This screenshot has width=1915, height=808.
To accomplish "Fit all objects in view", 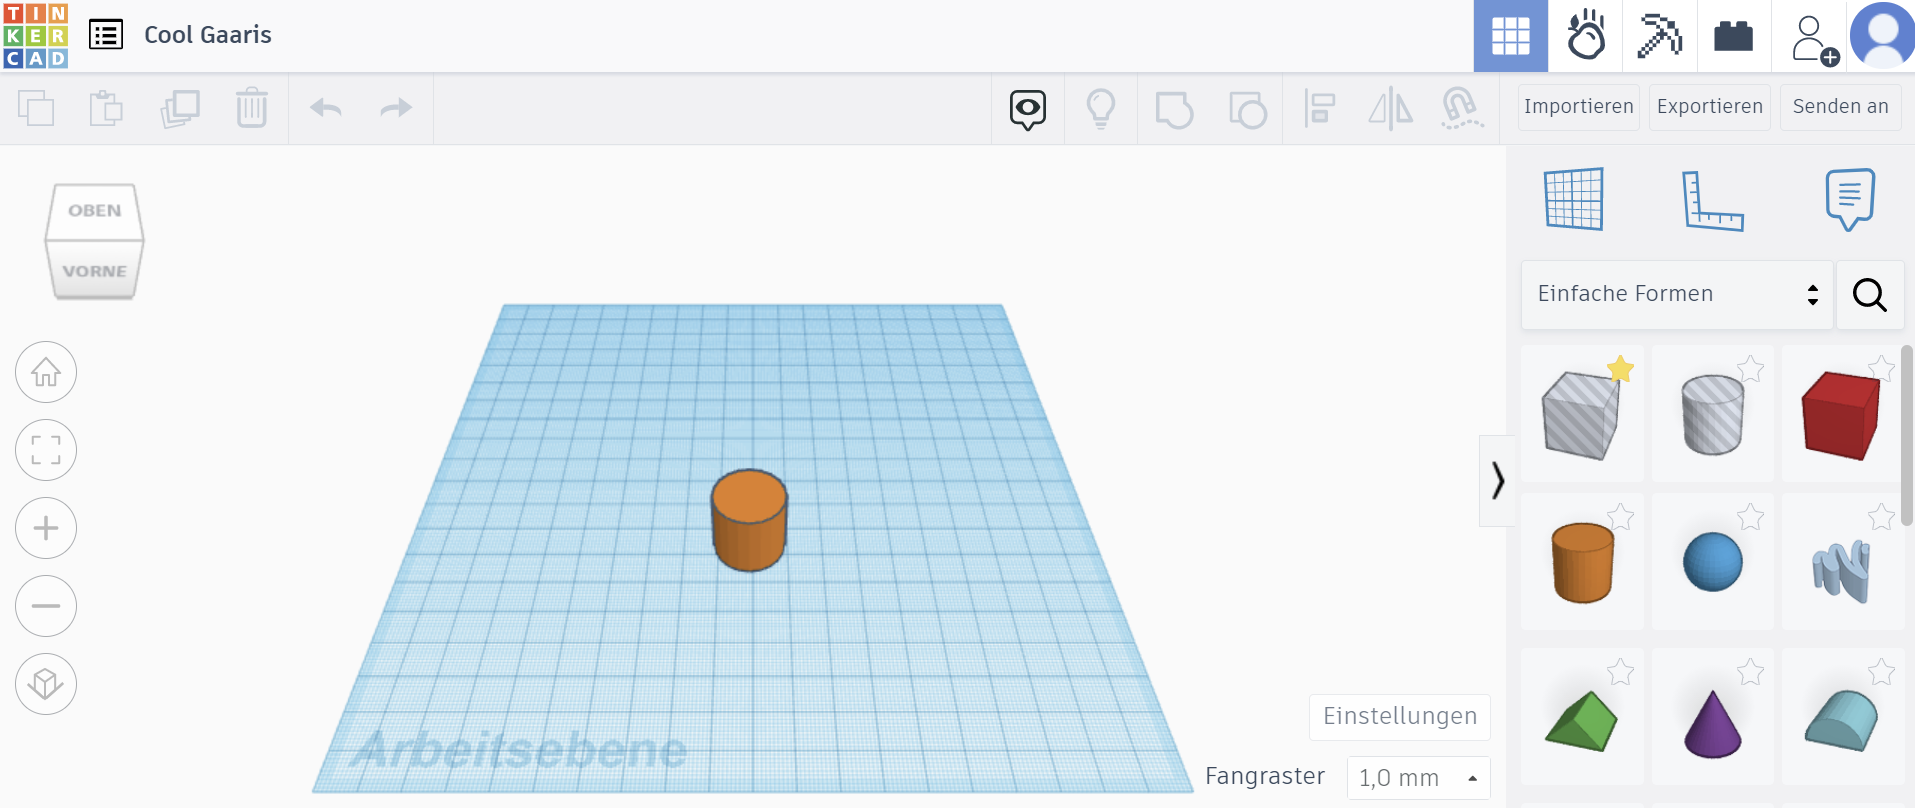I will click(46, 450).
